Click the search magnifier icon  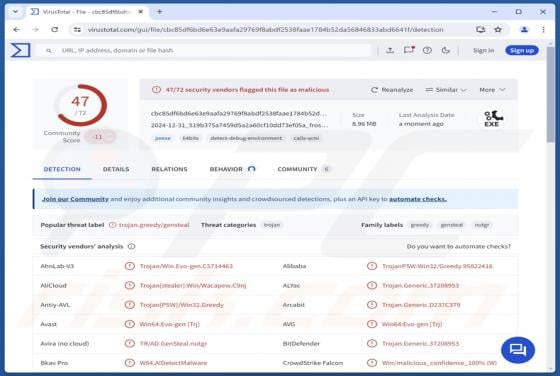coord(49,51)
